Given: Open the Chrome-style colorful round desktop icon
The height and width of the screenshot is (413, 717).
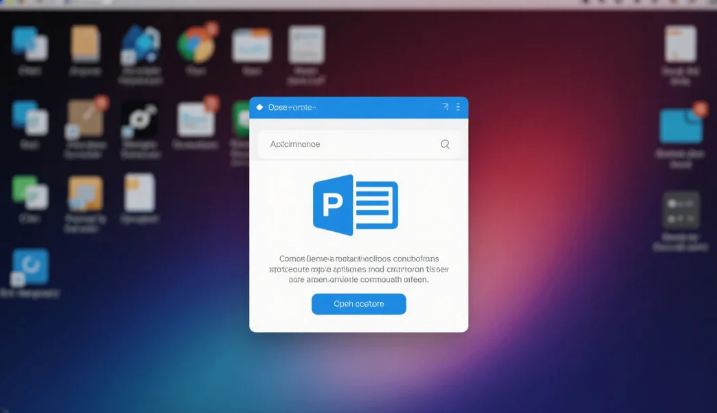Looking at the screenshot, I should (x=196, y=45).
